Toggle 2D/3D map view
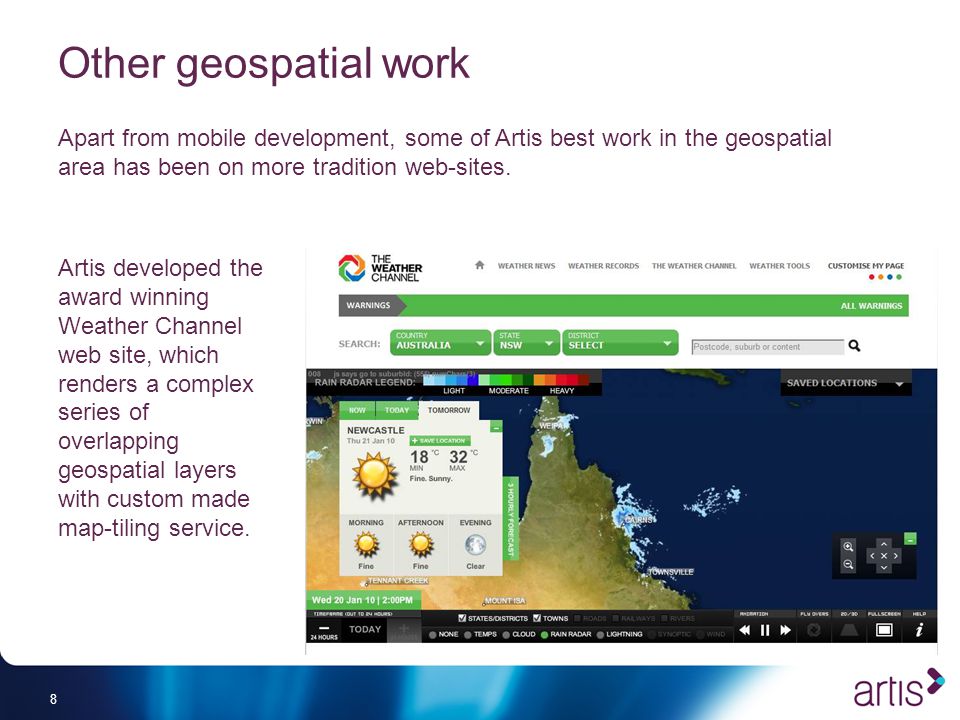The height and width of the screenshot is (720, 960). click(x=849, y=630)
